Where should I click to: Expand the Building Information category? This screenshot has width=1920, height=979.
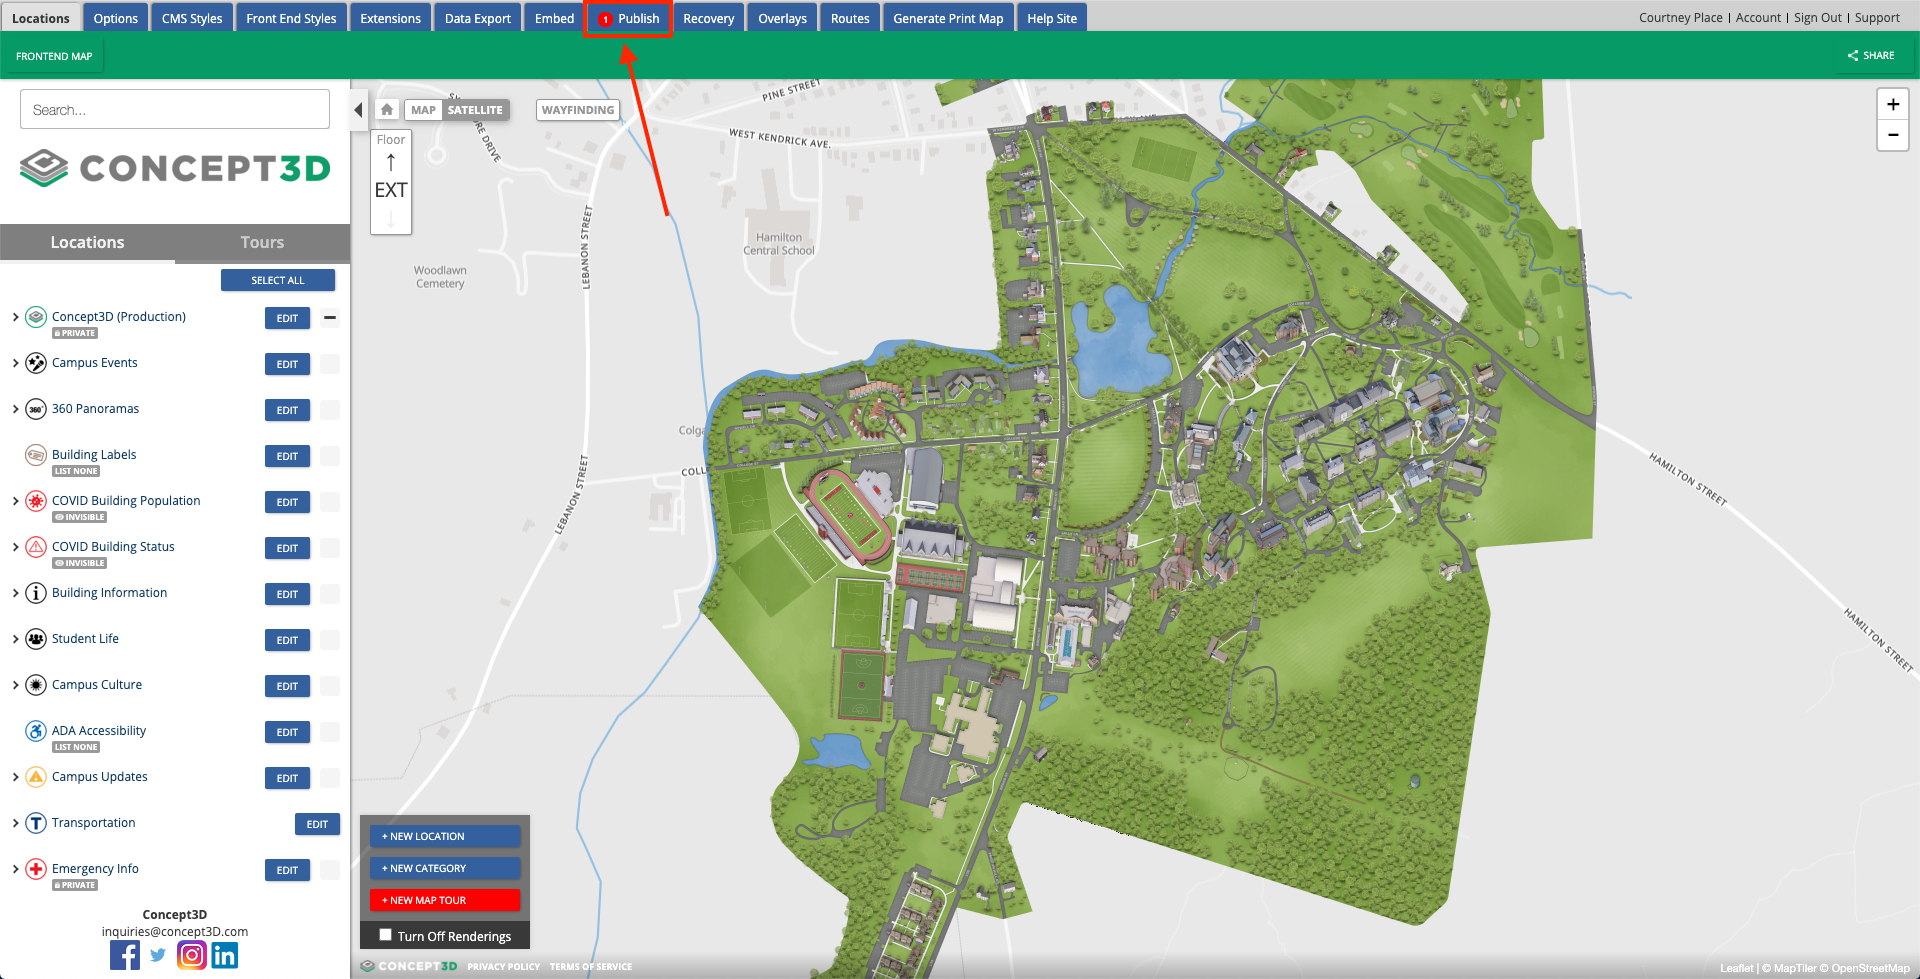point(15,593)
